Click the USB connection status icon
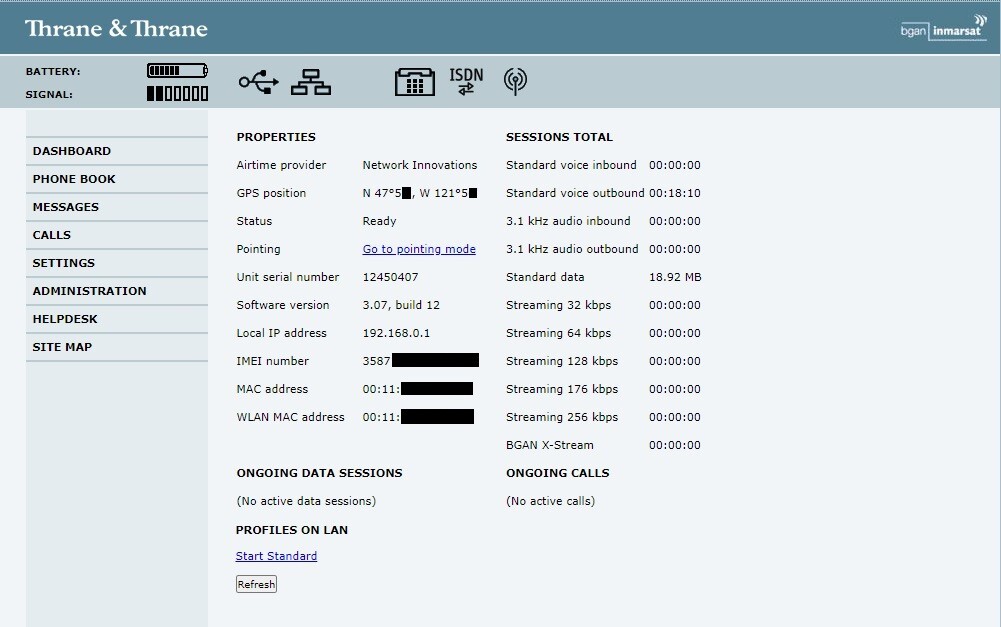This screenshot has height=627, width=1001. [x=259, y=82]
